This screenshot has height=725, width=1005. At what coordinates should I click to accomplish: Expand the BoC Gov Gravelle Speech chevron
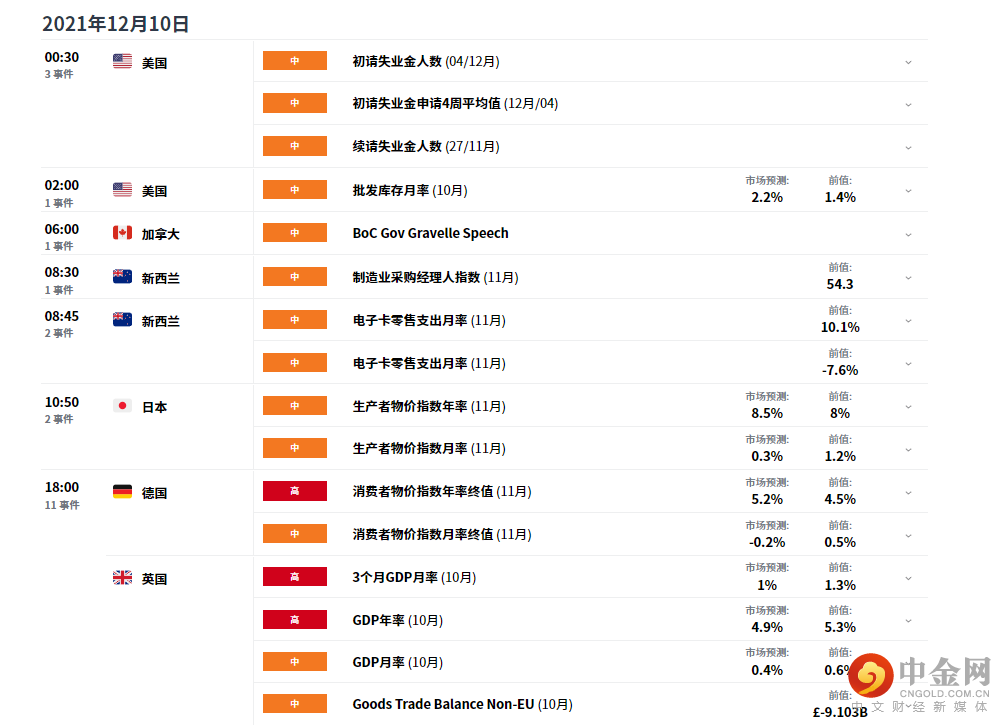(x=908, y=235)
